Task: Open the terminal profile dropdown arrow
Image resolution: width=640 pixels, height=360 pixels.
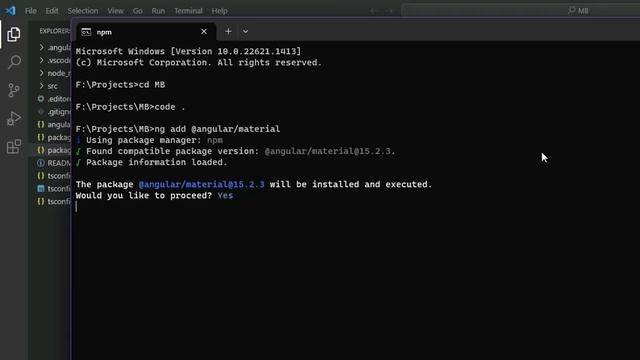Action: (x=245, y=31)
